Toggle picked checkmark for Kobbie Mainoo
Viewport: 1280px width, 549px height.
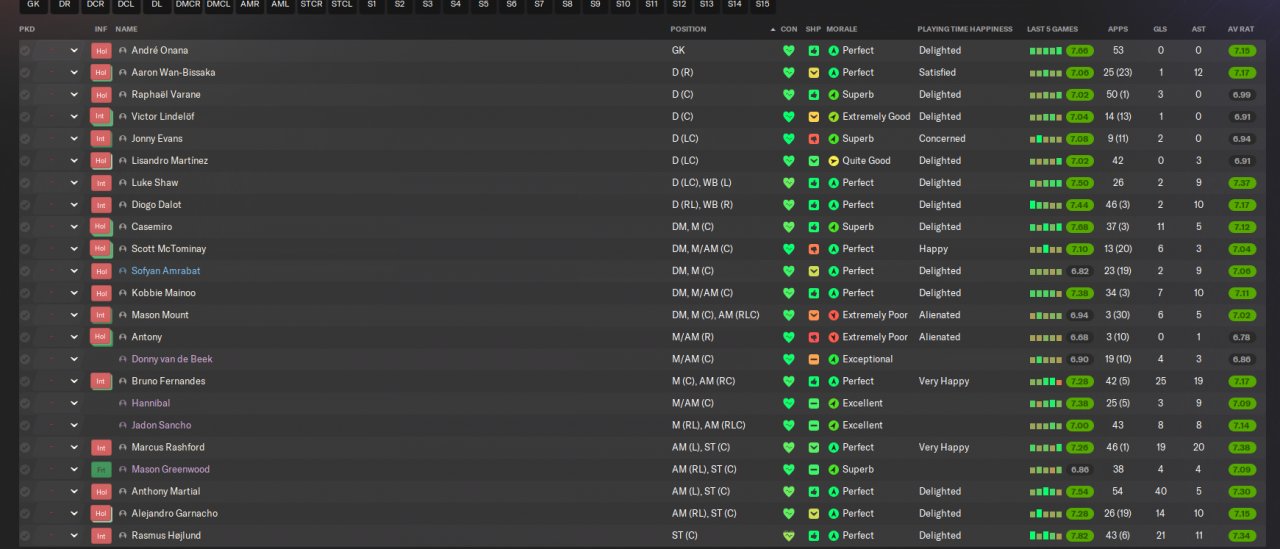pos(25,293)
